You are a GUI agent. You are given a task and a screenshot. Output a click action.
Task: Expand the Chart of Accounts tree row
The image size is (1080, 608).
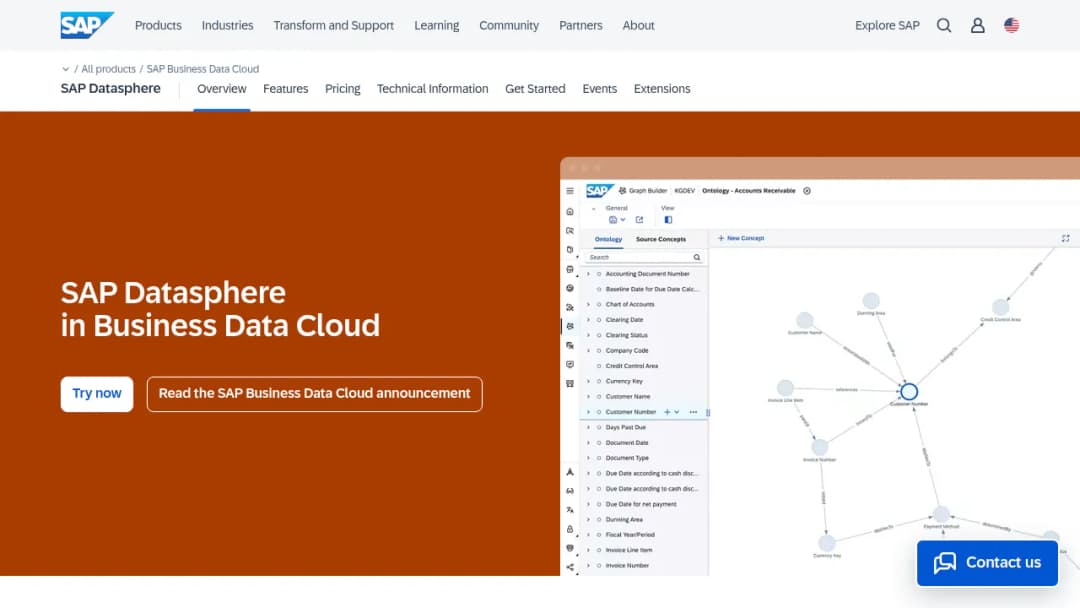588,304
